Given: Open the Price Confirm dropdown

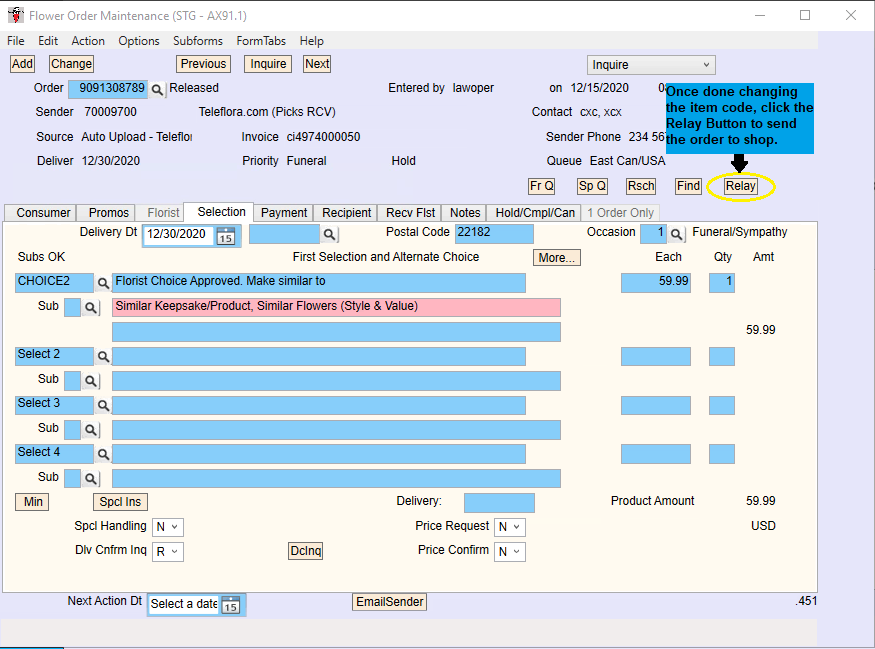Looking at the screenshot, I should pos(509,551).
